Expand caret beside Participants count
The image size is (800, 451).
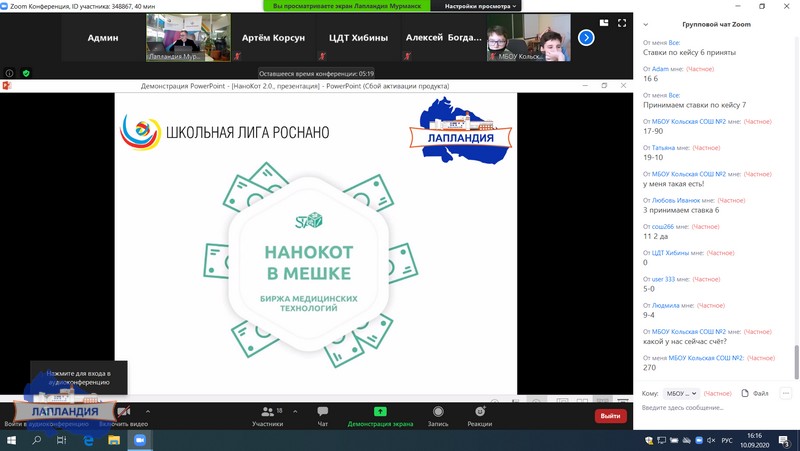[x=295, y=411]
